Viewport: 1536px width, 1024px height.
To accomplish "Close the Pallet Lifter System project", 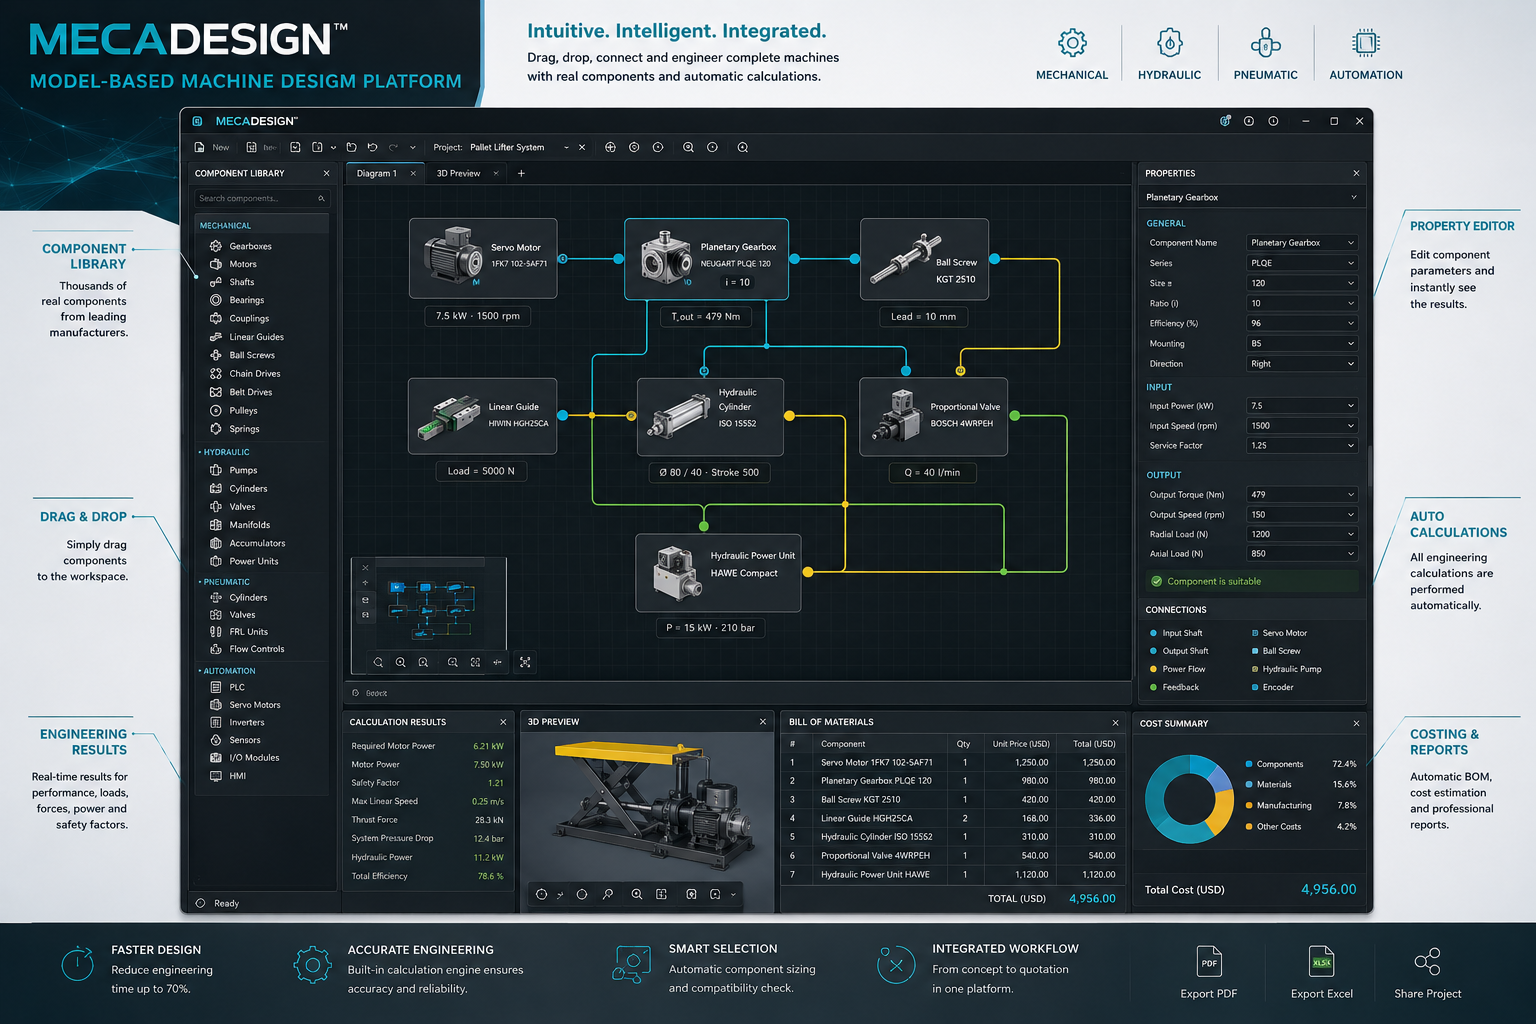I will [582, 147].
